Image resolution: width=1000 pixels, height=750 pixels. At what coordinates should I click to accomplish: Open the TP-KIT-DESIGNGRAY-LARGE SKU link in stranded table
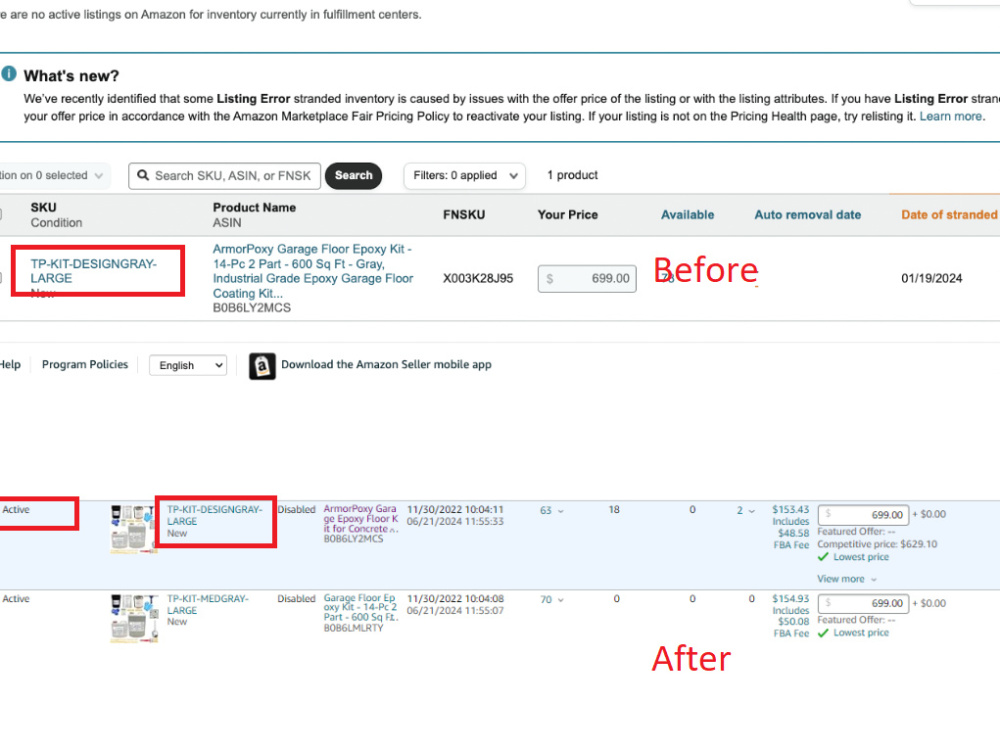coord(94,271)
